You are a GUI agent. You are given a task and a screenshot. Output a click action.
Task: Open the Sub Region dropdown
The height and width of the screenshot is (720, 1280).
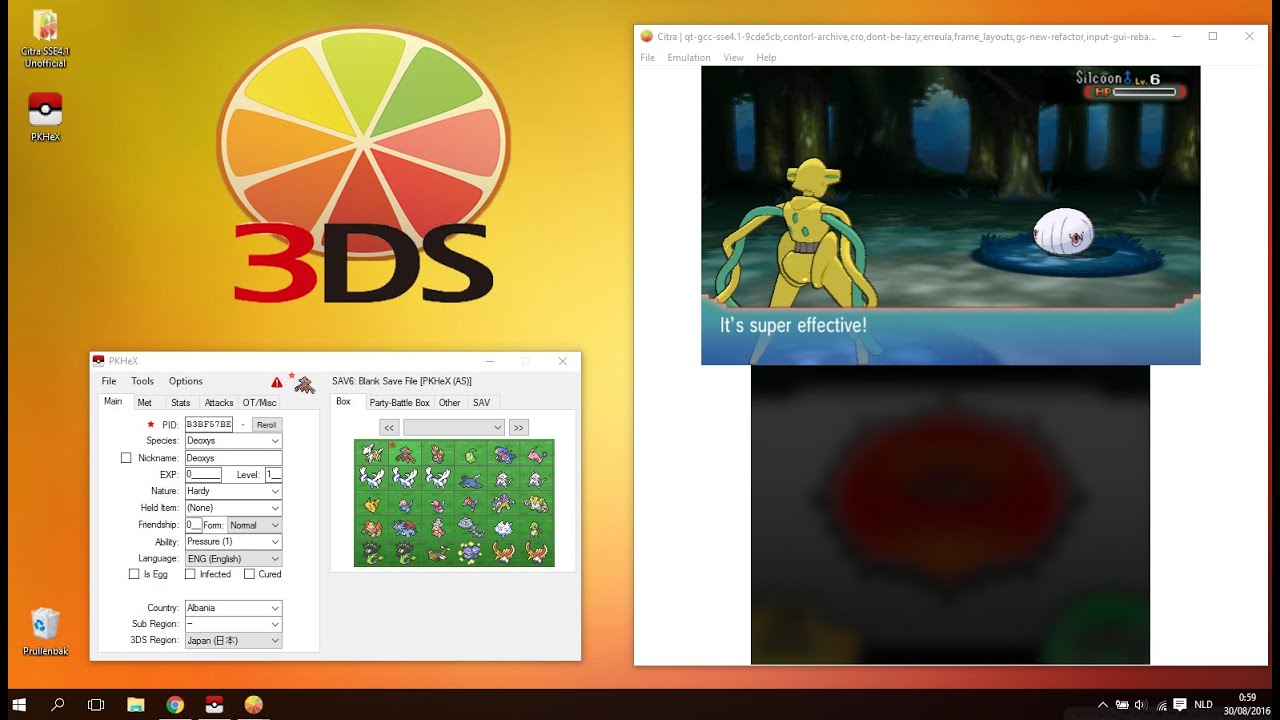click(x=233, y=624)
